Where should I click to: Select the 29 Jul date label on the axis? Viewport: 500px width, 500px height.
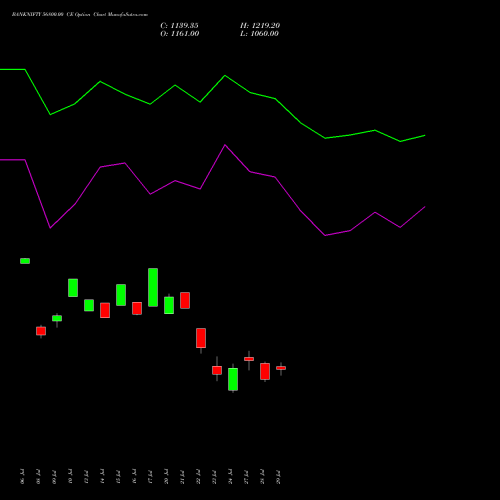278,476
